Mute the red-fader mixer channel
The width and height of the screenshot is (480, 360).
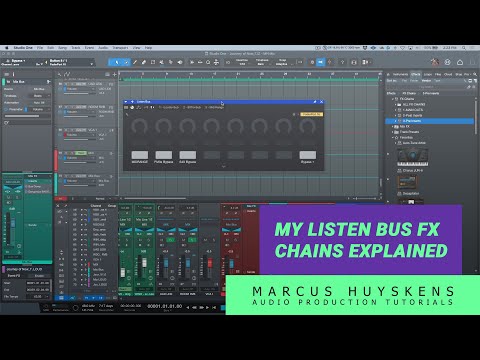(x=205, y=240)
